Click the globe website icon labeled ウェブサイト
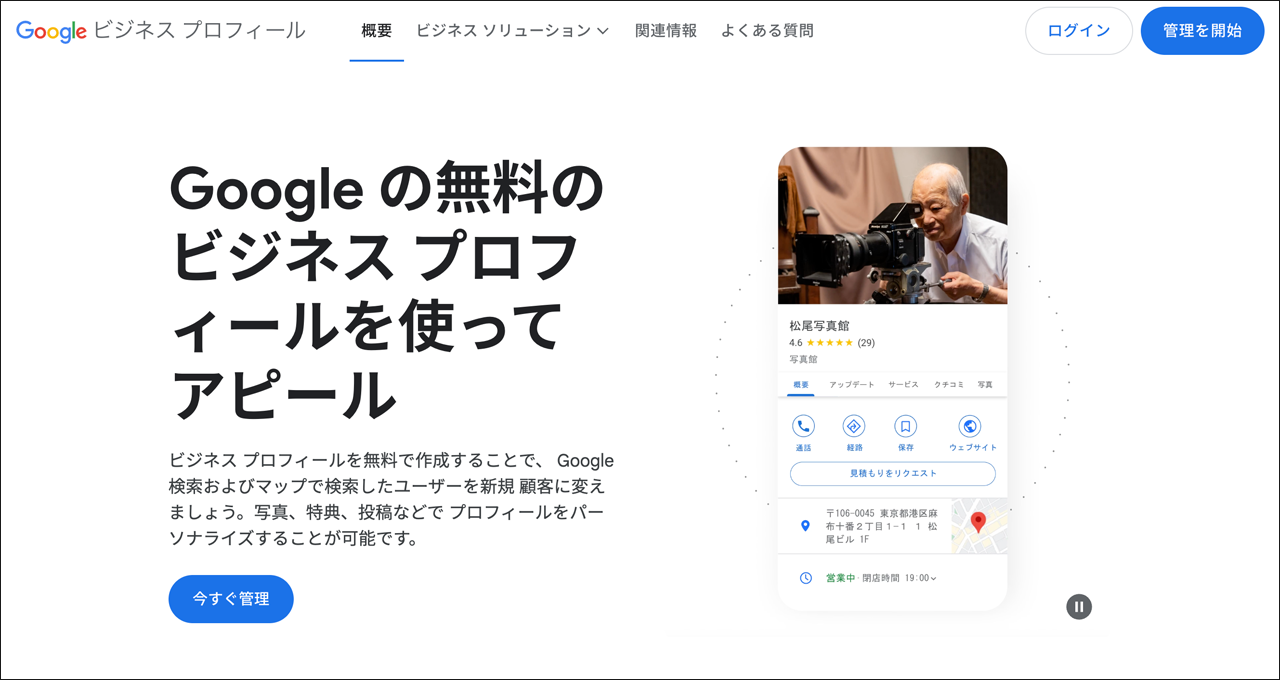 coord(969,426)
